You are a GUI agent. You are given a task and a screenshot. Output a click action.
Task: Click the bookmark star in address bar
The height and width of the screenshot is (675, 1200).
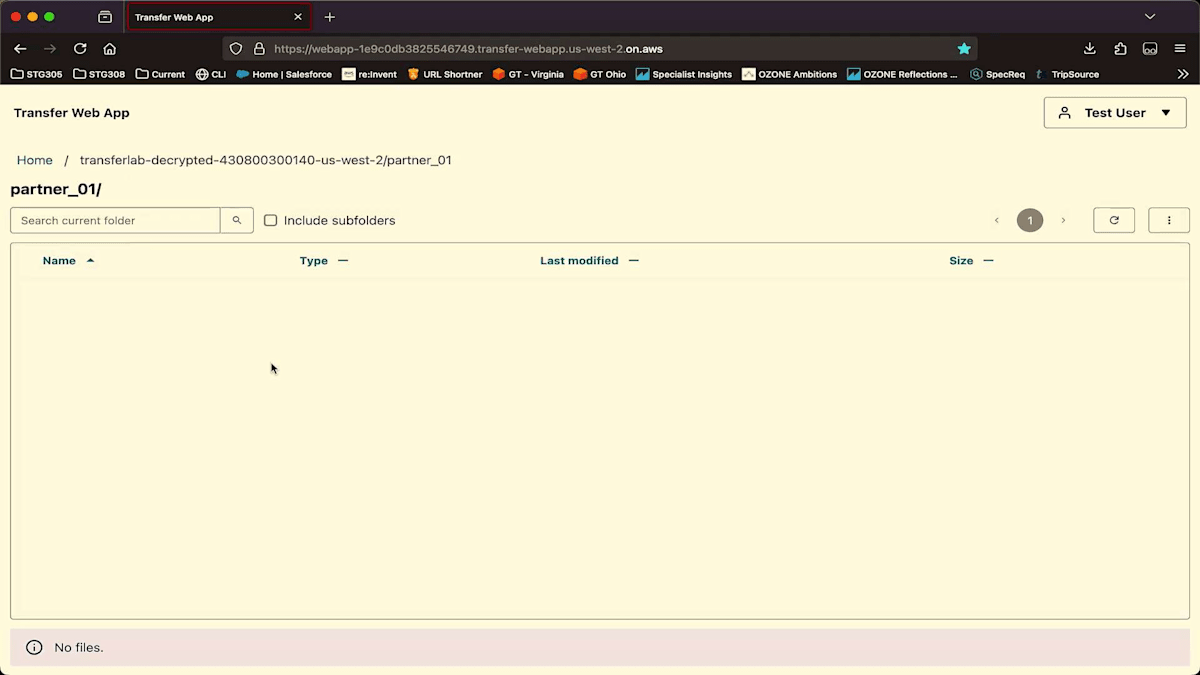pyautogui.click(x=964, y=48)
